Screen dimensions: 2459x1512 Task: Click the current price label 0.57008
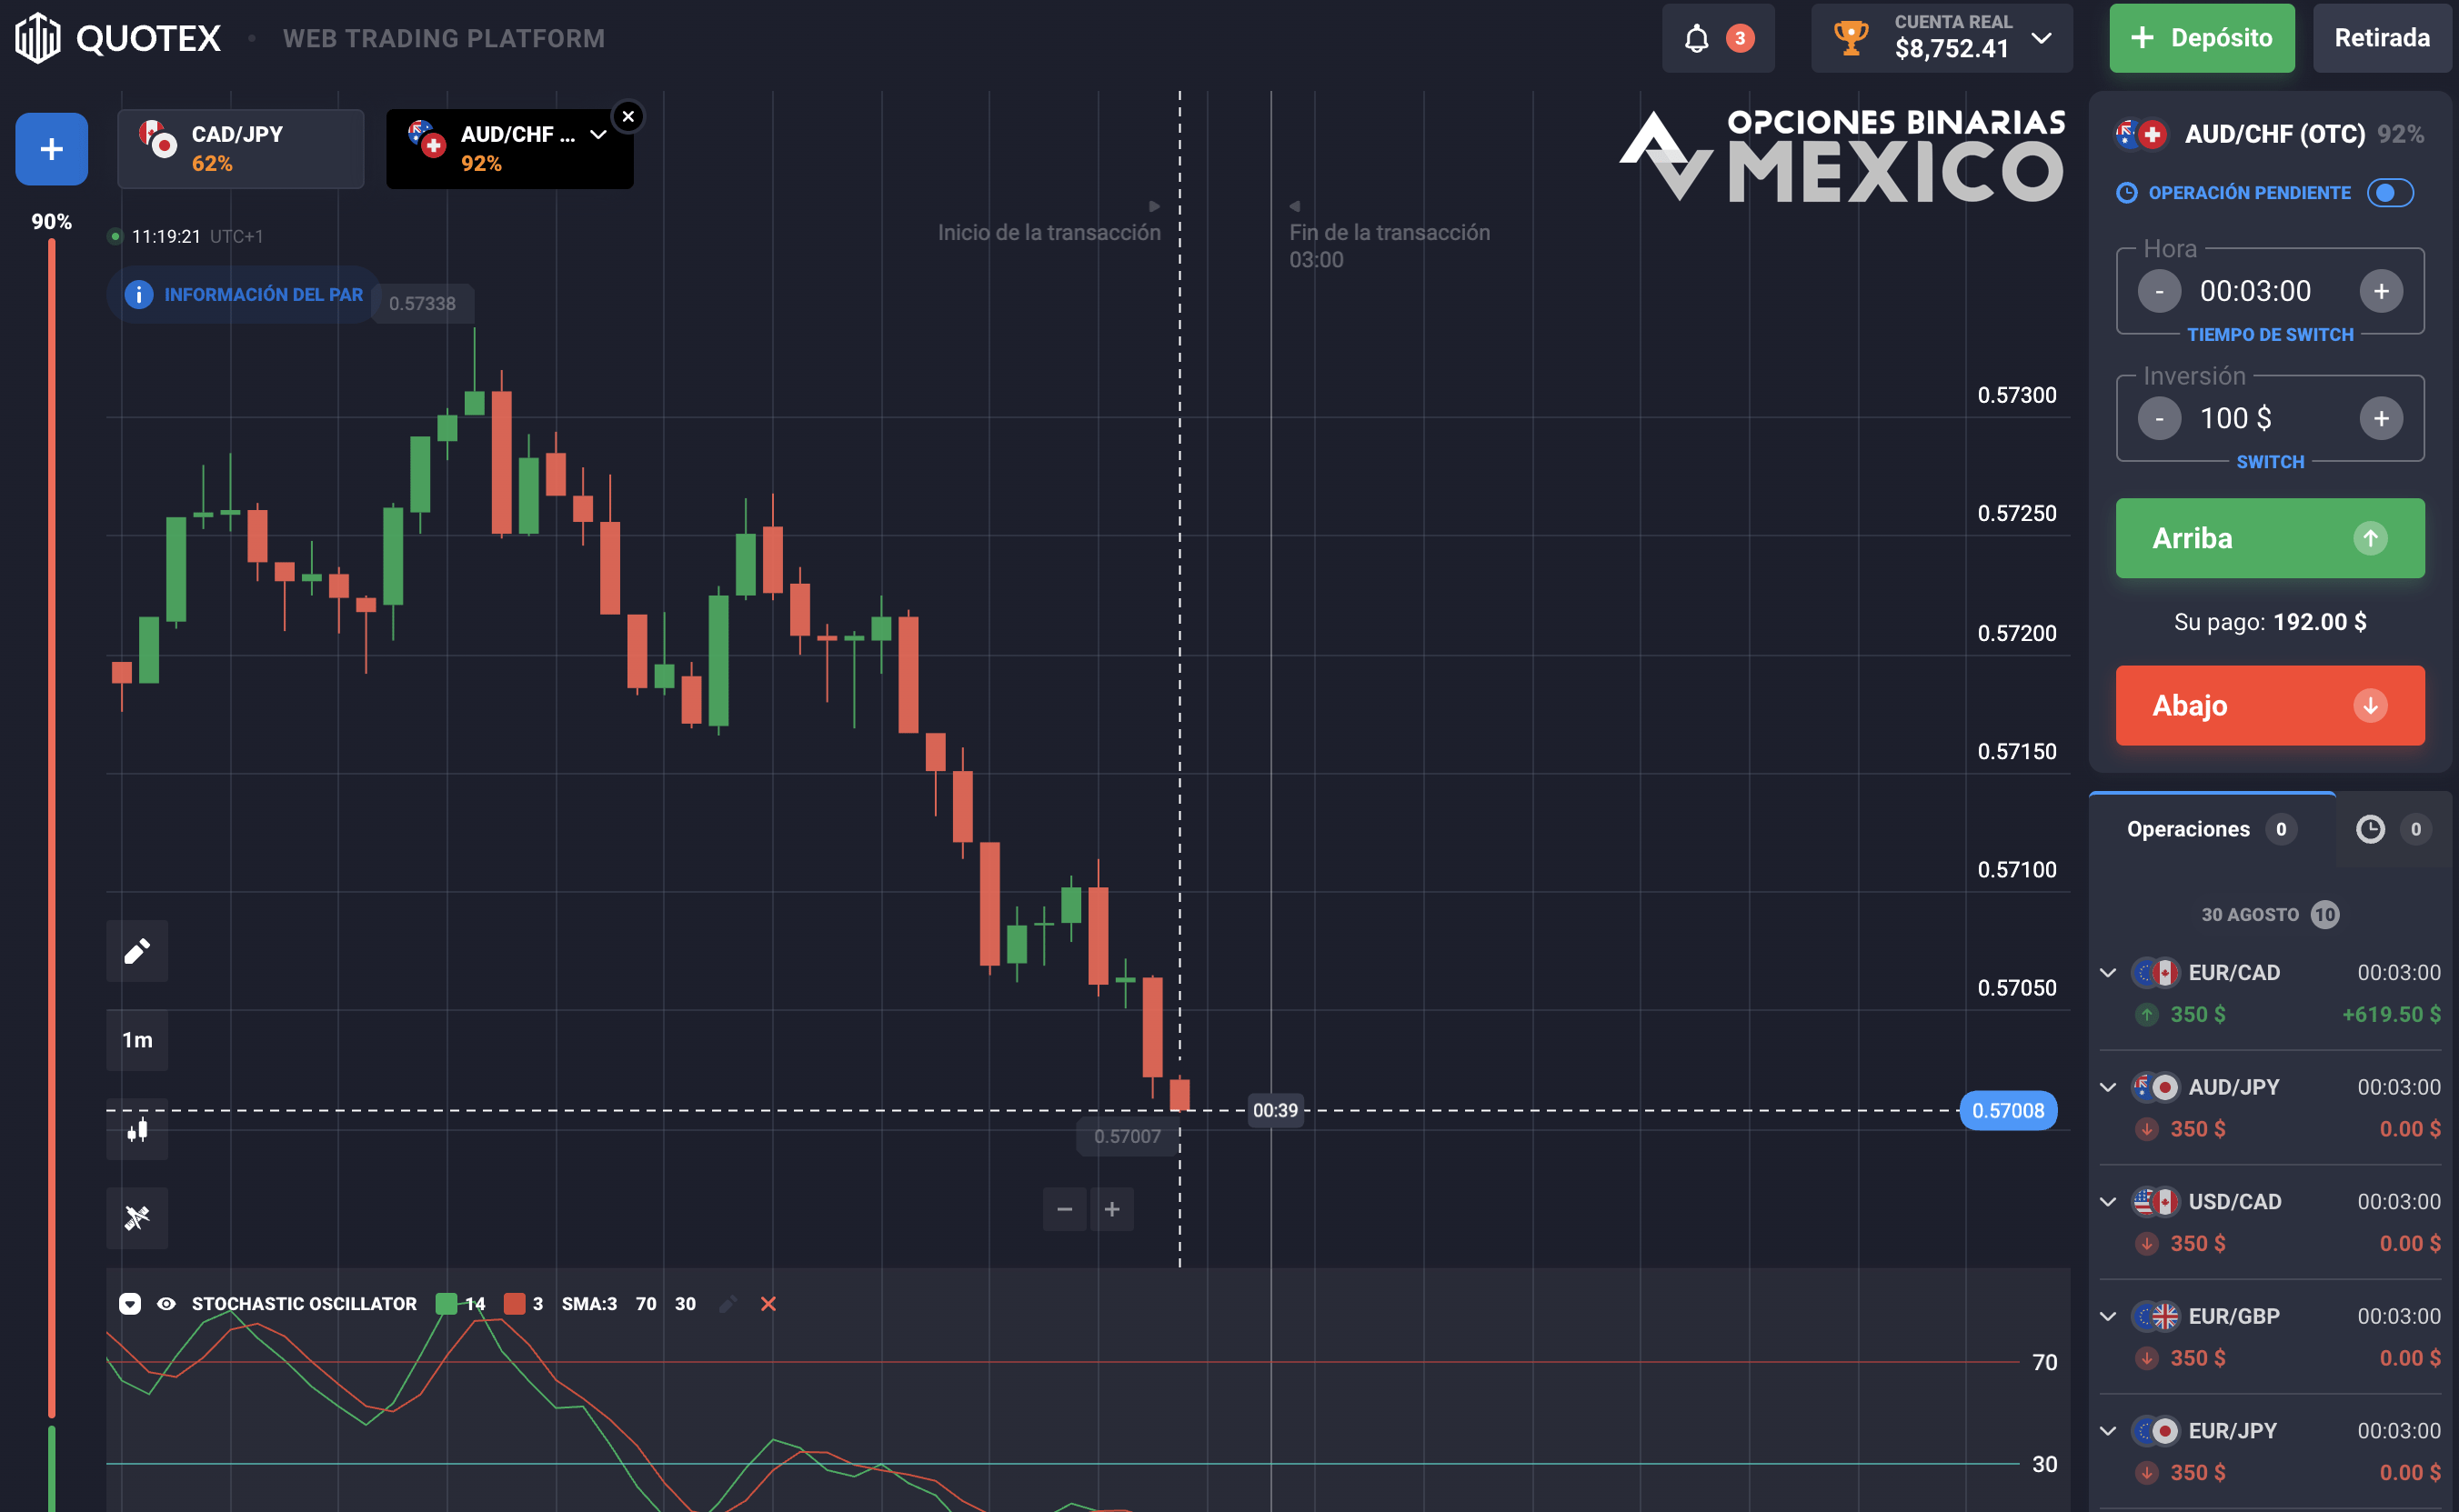coord(2008,1110)
